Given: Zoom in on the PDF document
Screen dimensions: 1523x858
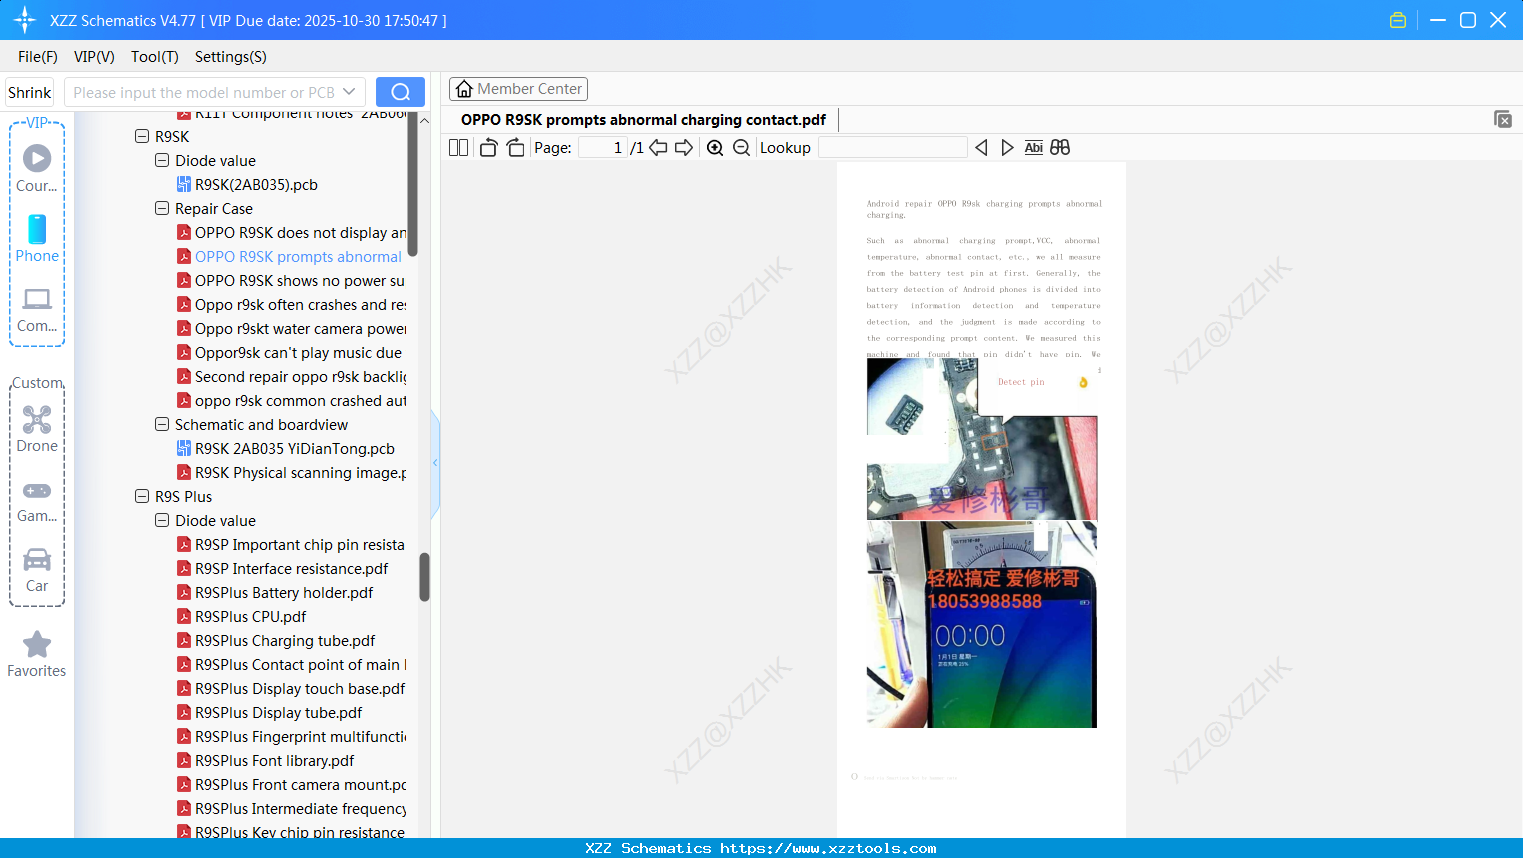Looking at the screenshot, I should (x=715, y=148).
